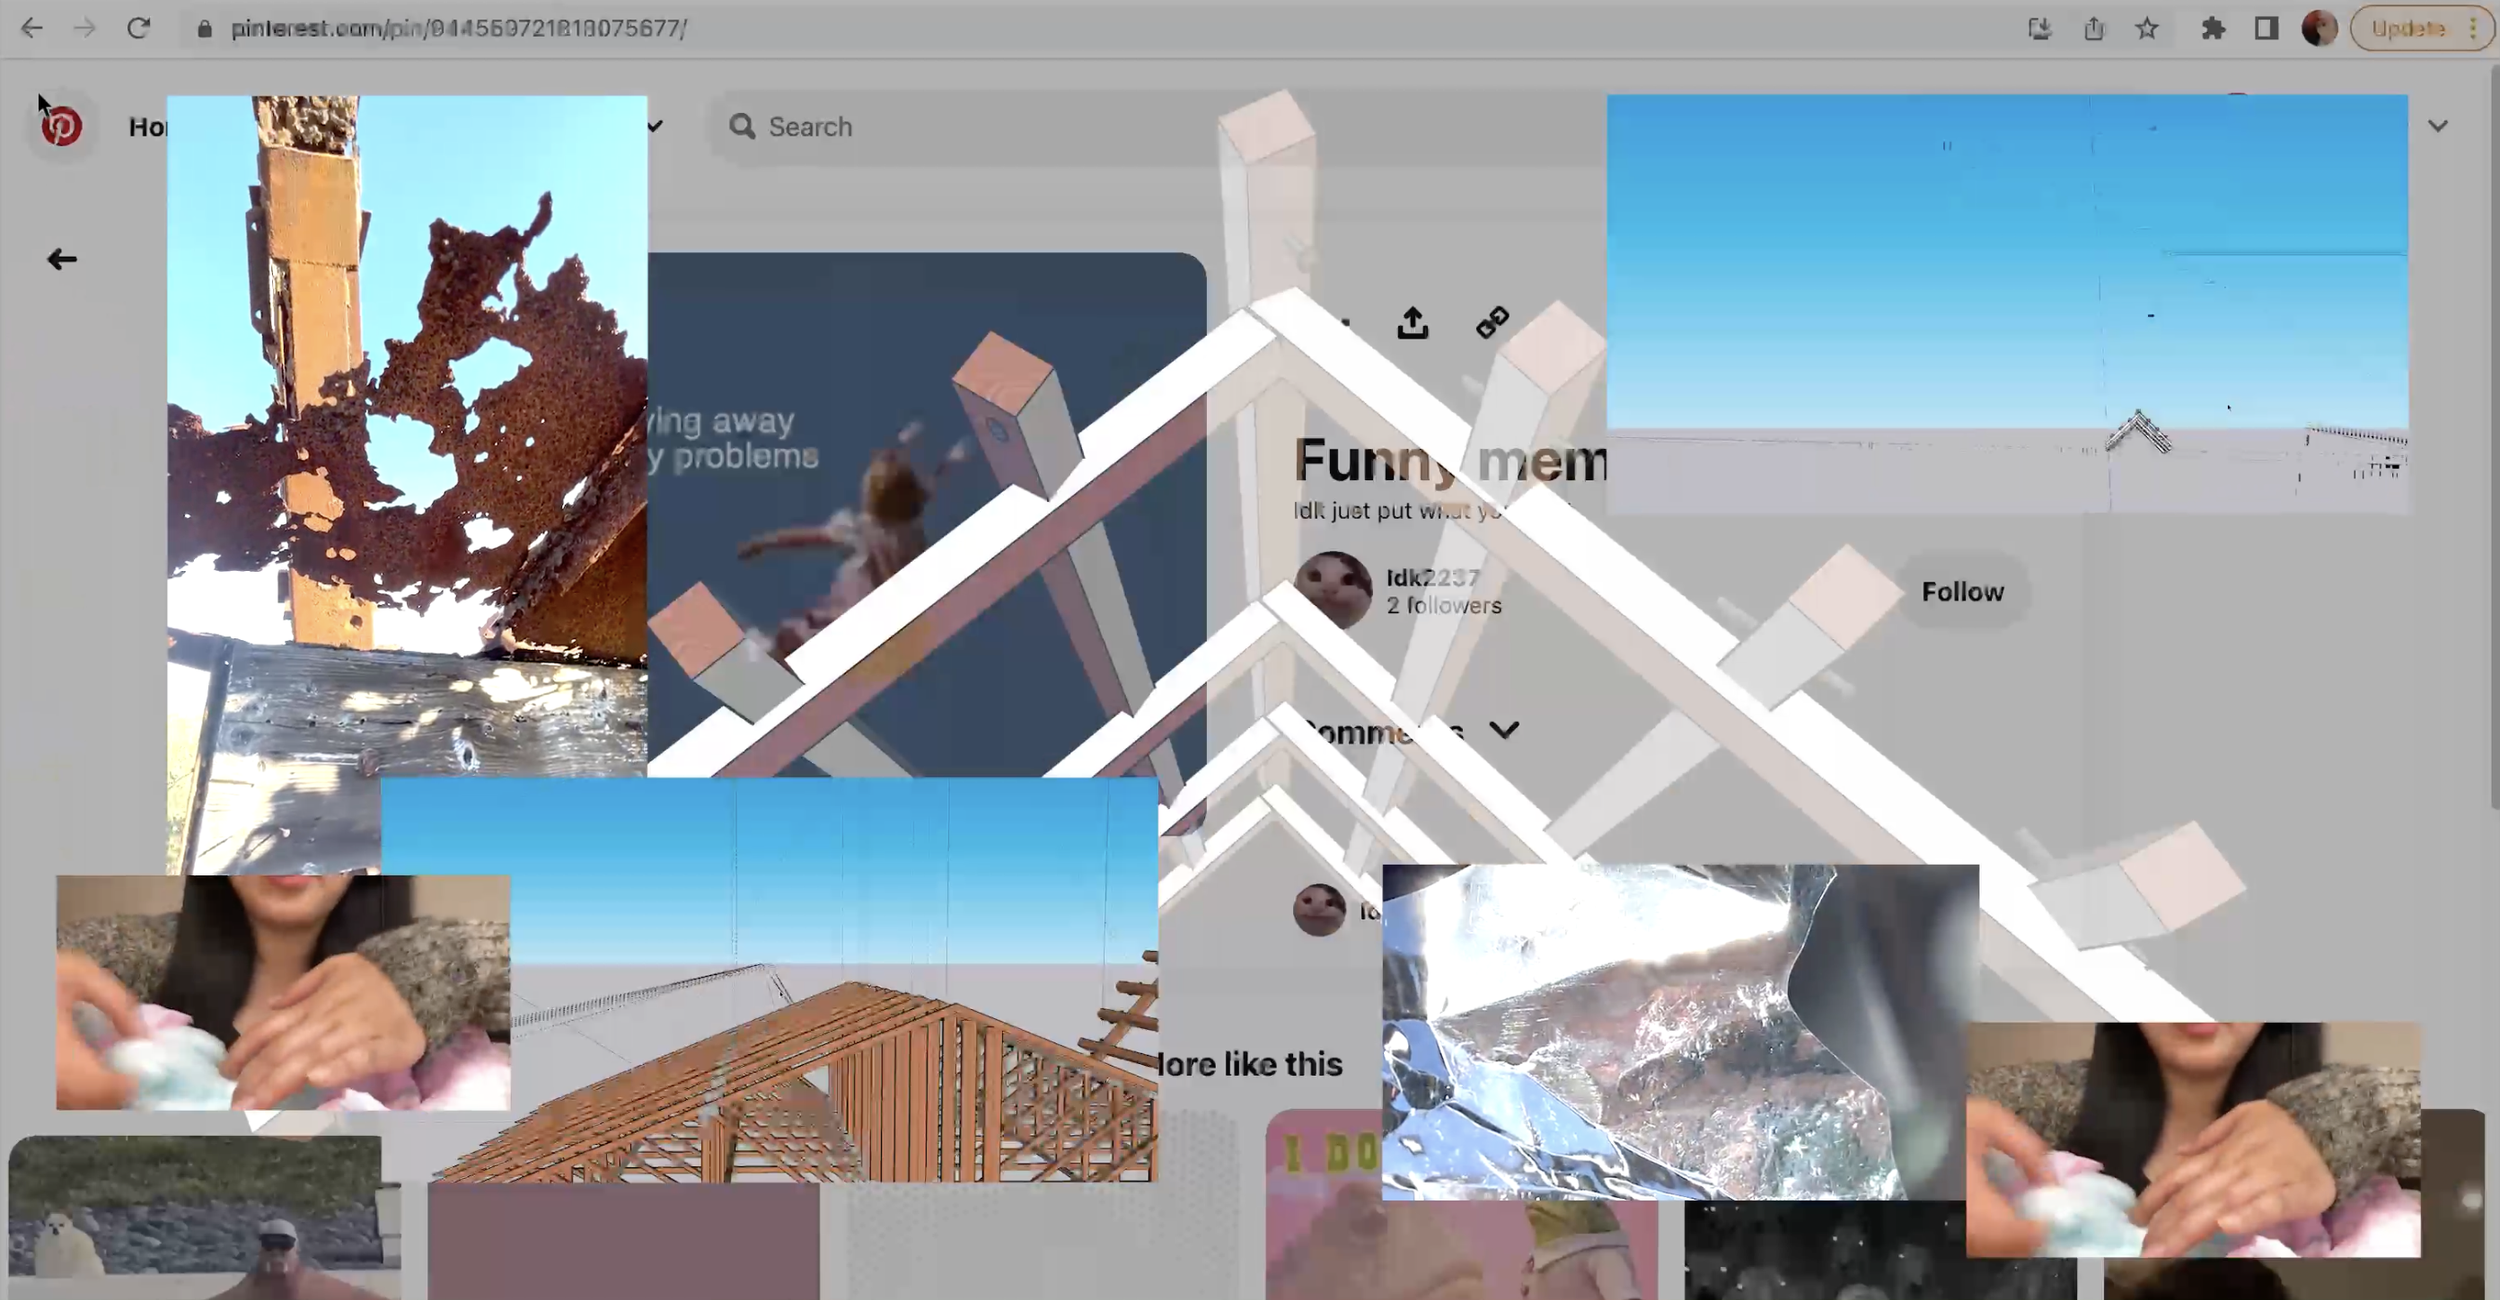
Task: Click the browser share page icon
Action: point(2094,28)
